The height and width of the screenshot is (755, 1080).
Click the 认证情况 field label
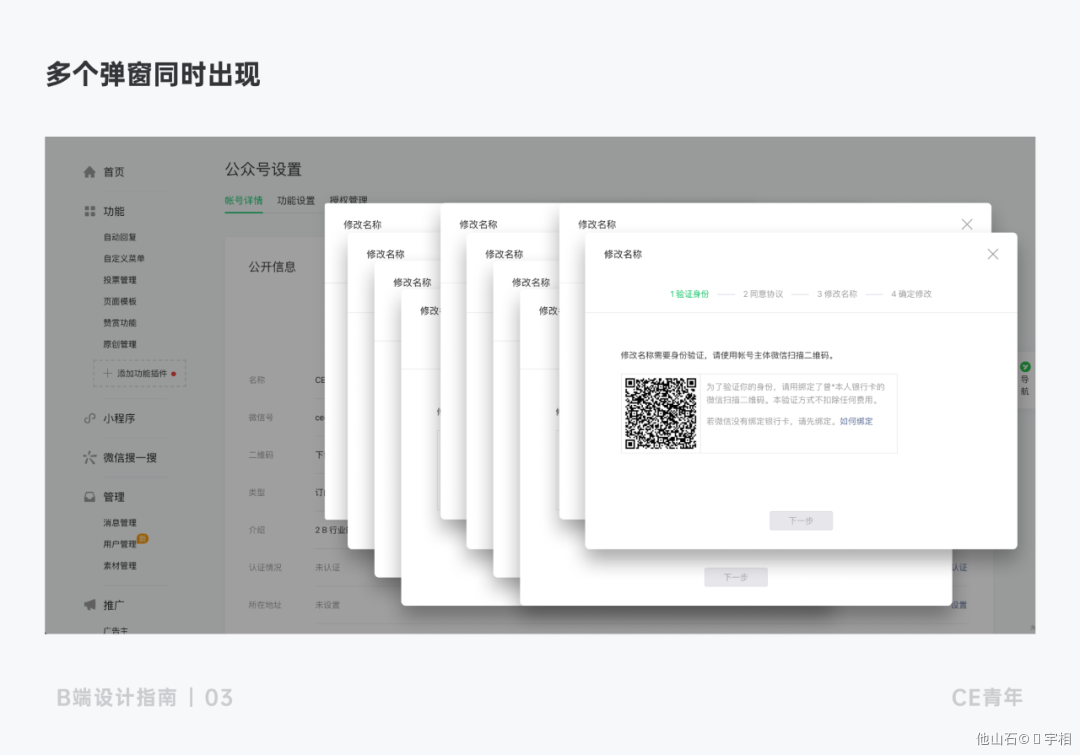(x=265, y=568)
